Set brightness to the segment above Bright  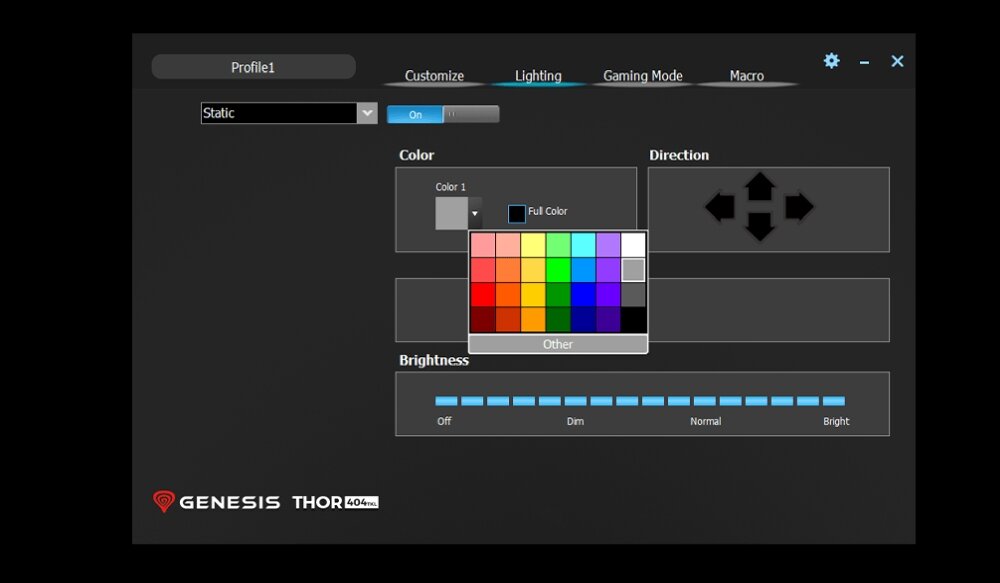coord(834,401)
